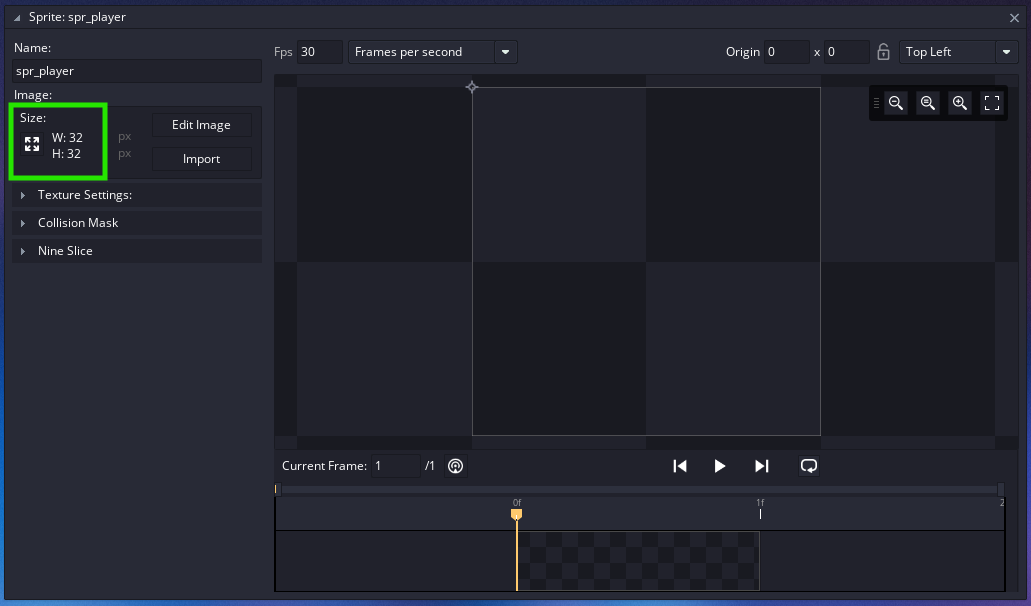Open the Frames per second dropdown
Viewport: 1031px width, 606px height.
pyautogui.click(x=505, y=52)
